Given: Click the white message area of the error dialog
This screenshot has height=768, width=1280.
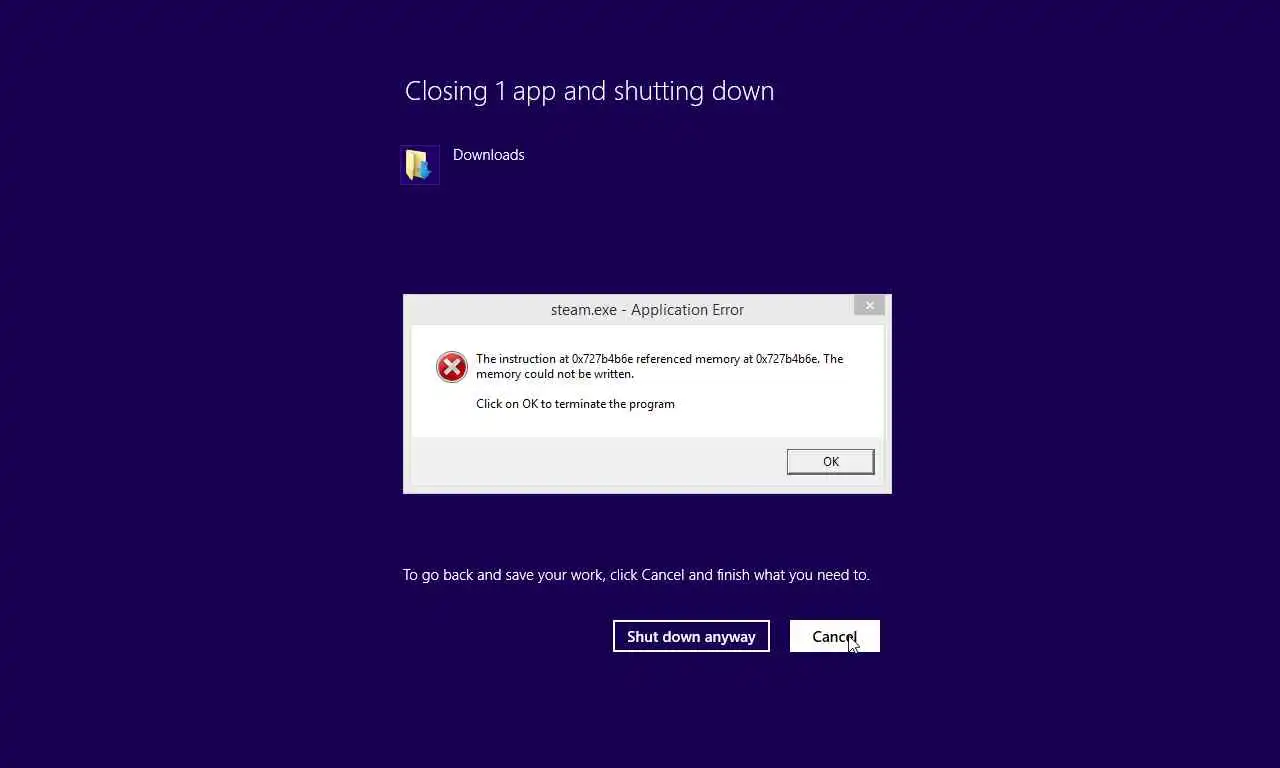Looking at the screenshot, I should coord(647,381).
